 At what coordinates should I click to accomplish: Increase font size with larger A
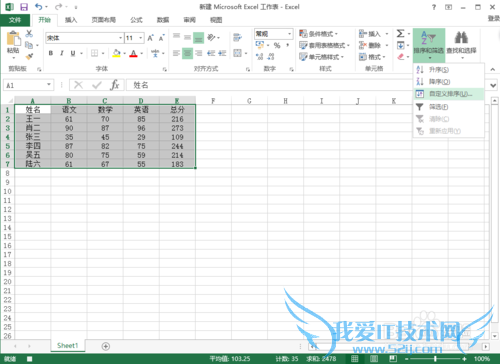coord(151,38)
